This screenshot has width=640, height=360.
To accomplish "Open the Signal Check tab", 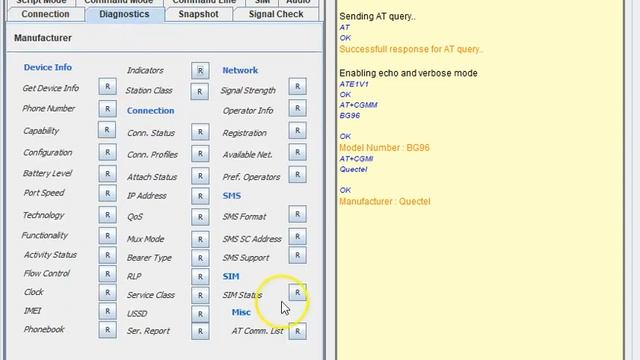I will (x=276, y=14).
